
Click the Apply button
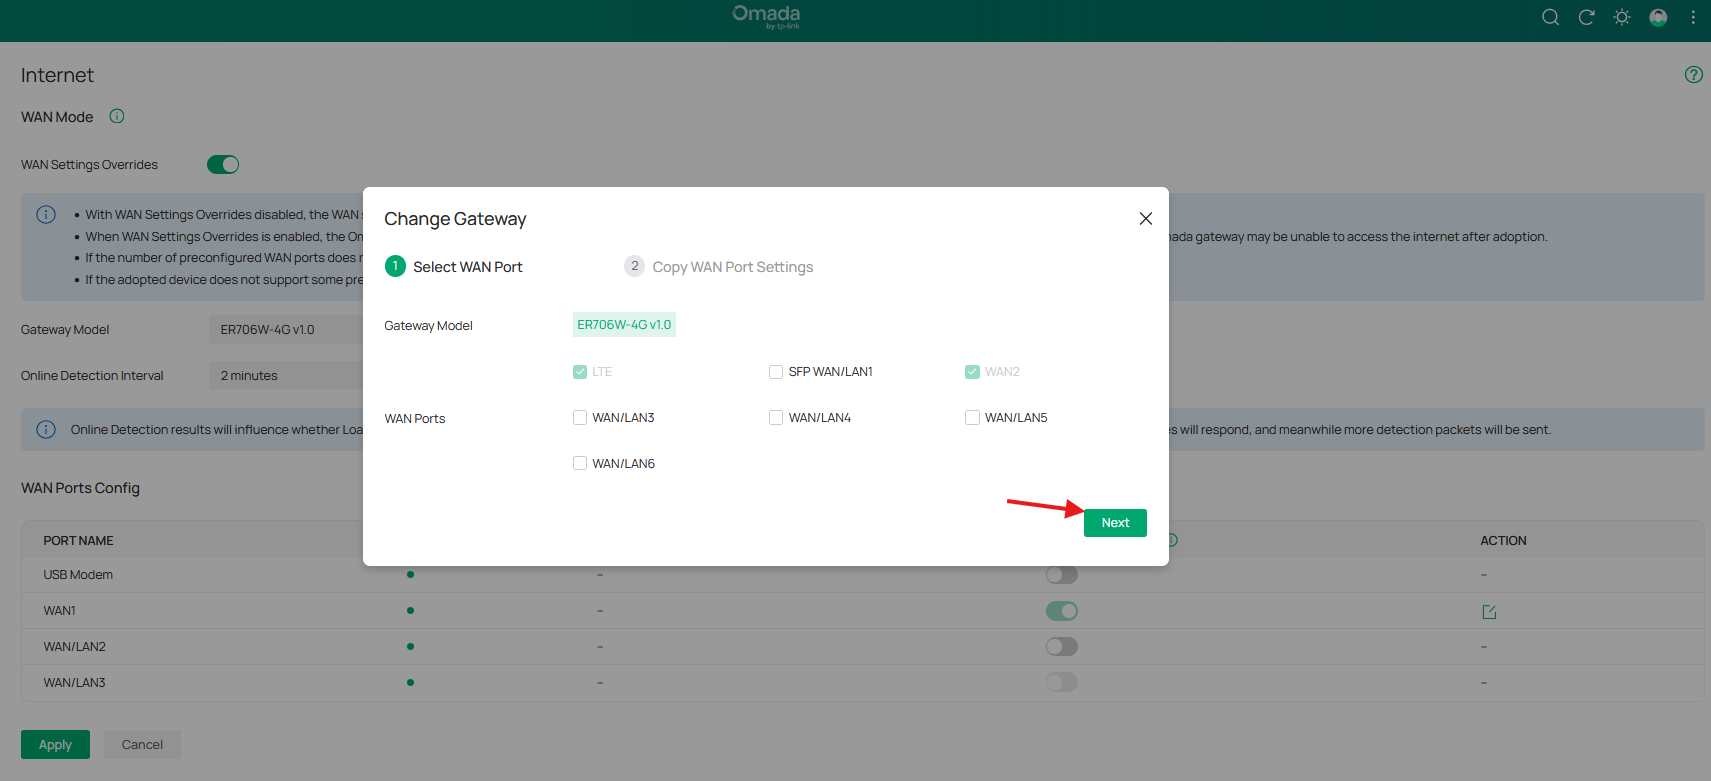55,745
